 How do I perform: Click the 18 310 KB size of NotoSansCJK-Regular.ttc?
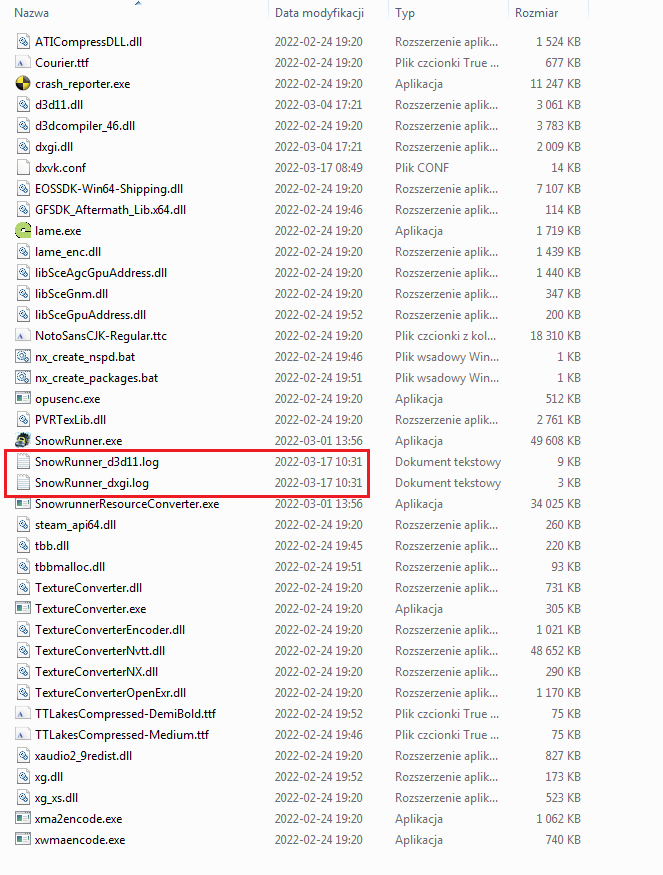tap(555, 335)
